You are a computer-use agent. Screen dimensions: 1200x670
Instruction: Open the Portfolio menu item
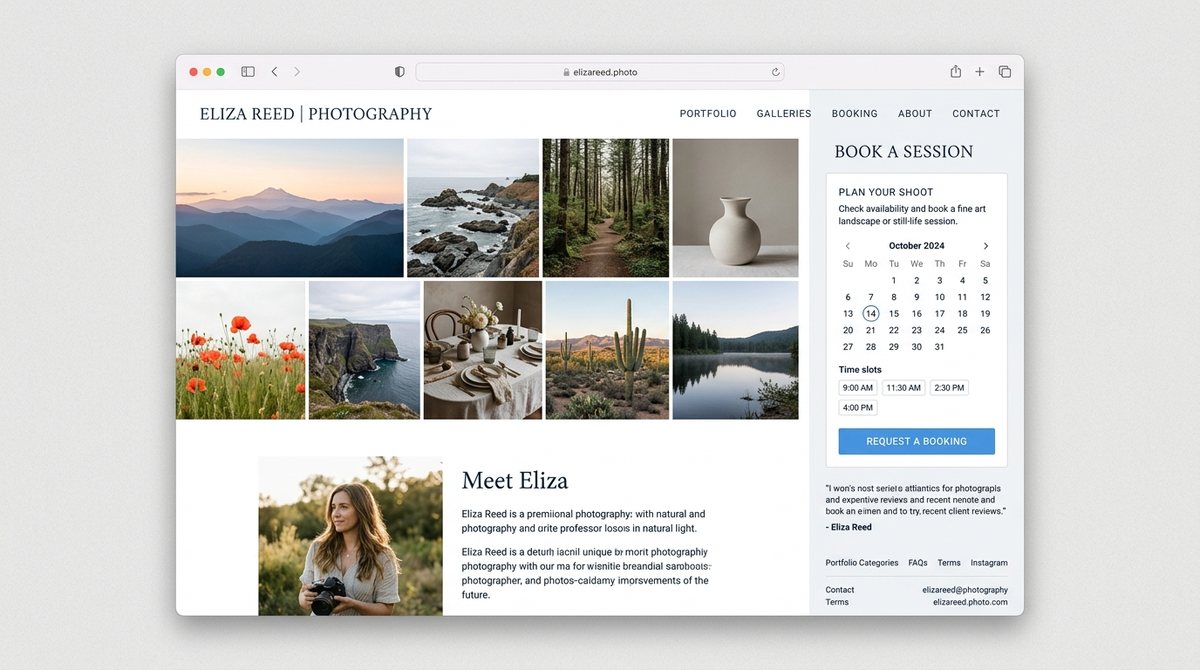click(708, 114)
